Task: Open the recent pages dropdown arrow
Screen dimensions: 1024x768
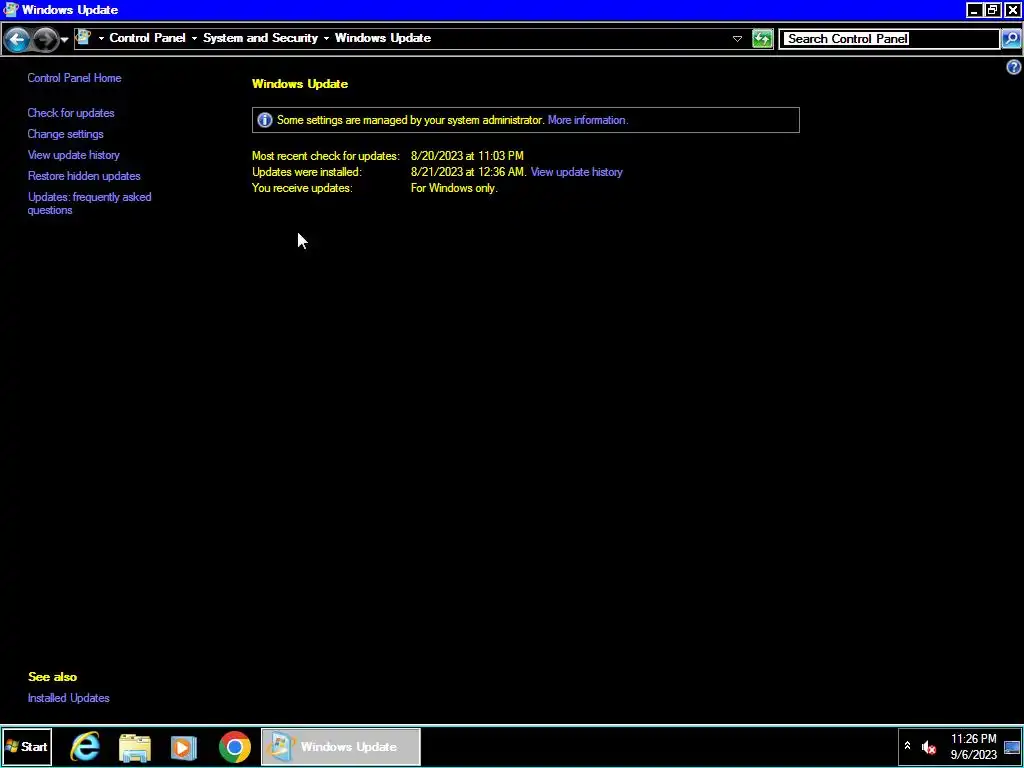Action: [64, 40]
